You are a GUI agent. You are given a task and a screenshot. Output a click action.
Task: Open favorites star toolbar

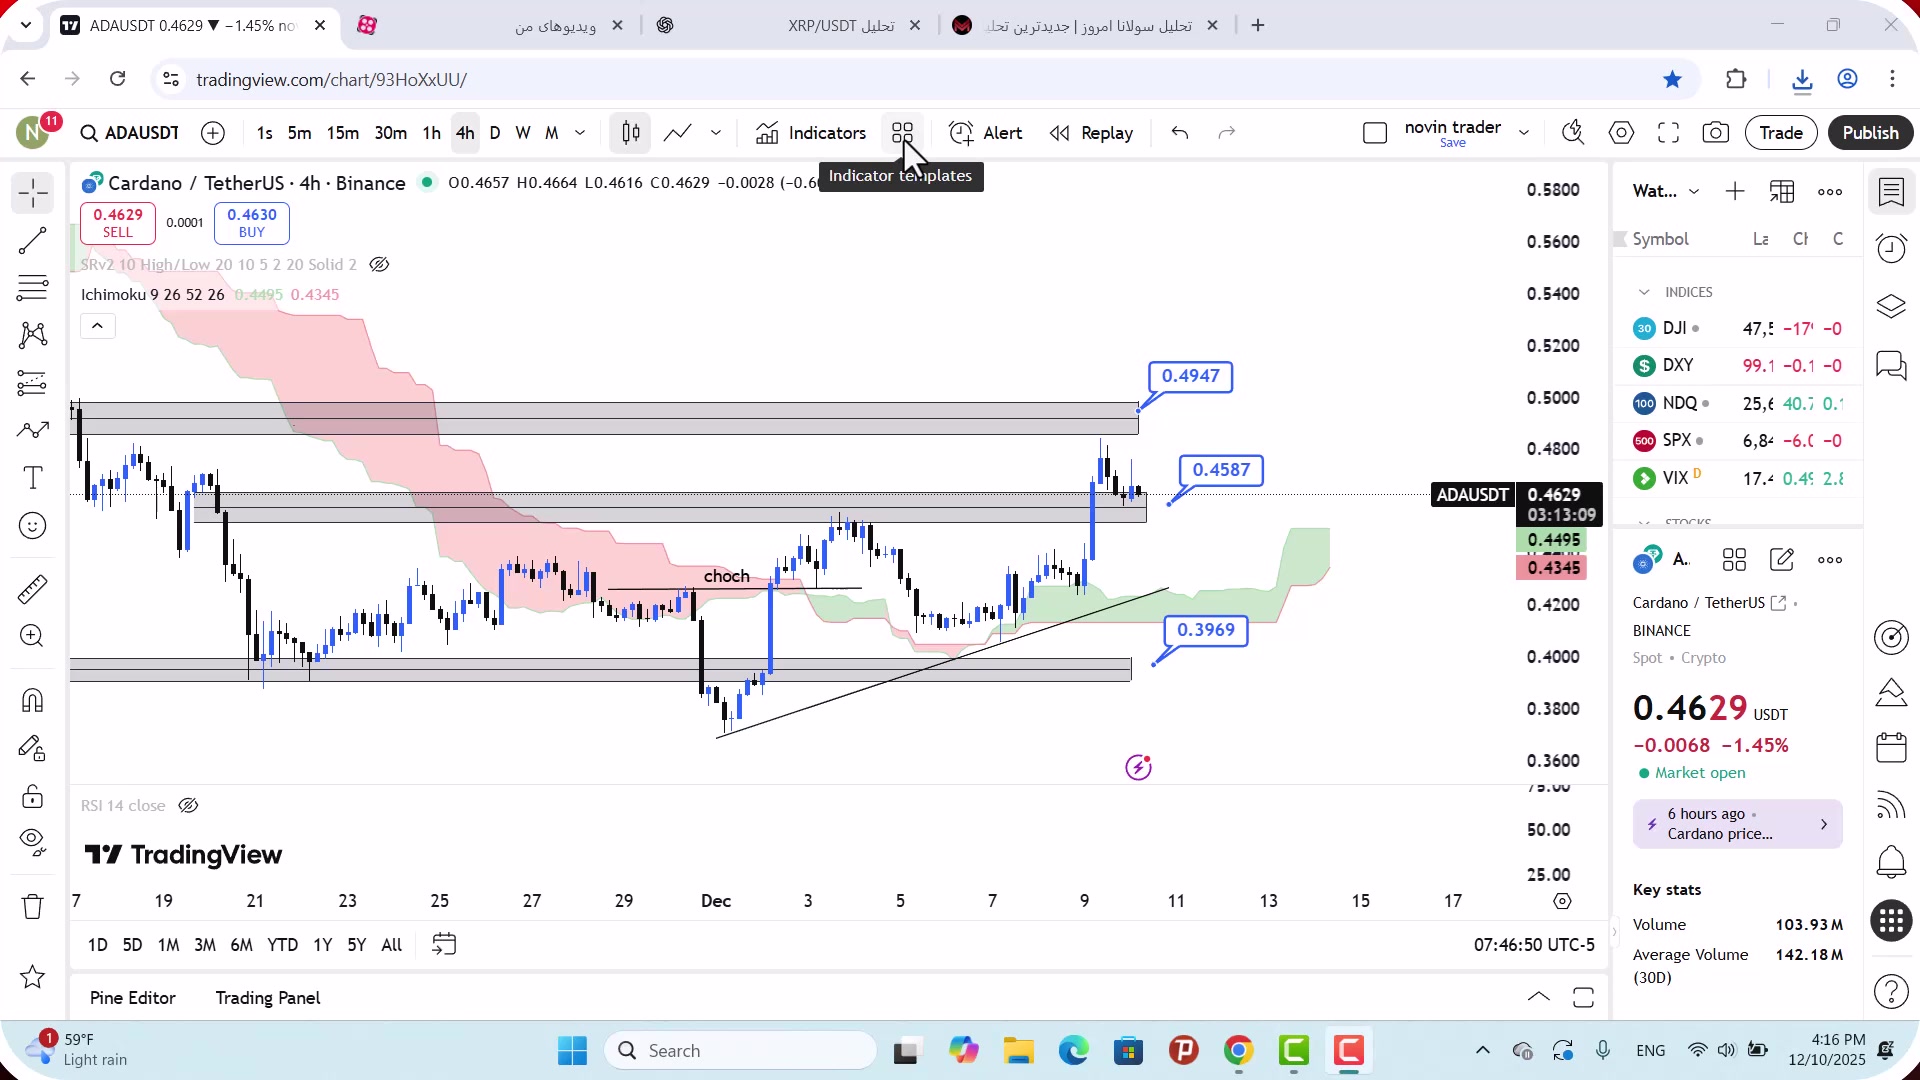33,977
